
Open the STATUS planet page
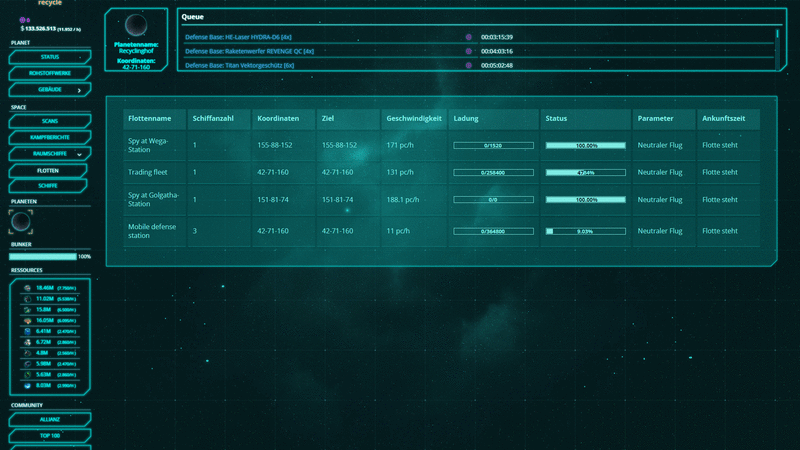pyautogui.click(x=50, y=57)
